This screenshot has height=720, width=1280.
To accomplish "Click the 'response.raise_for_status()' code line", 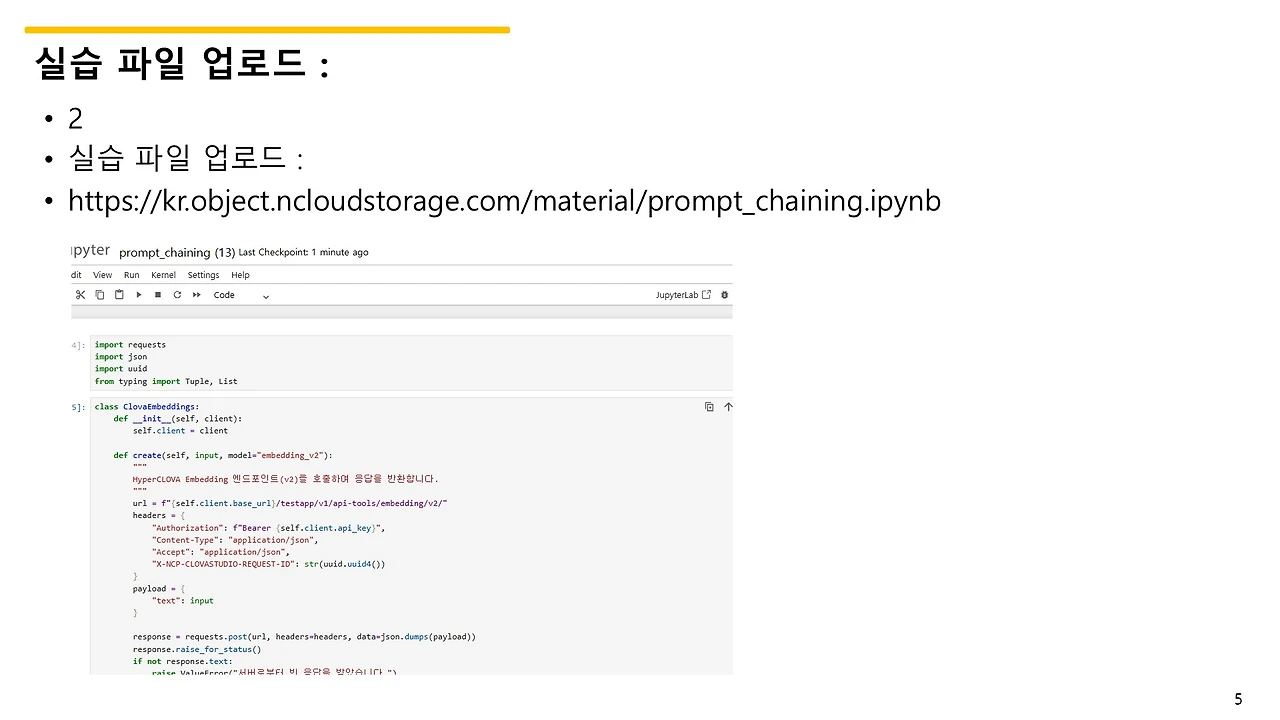I will (197, 649).
